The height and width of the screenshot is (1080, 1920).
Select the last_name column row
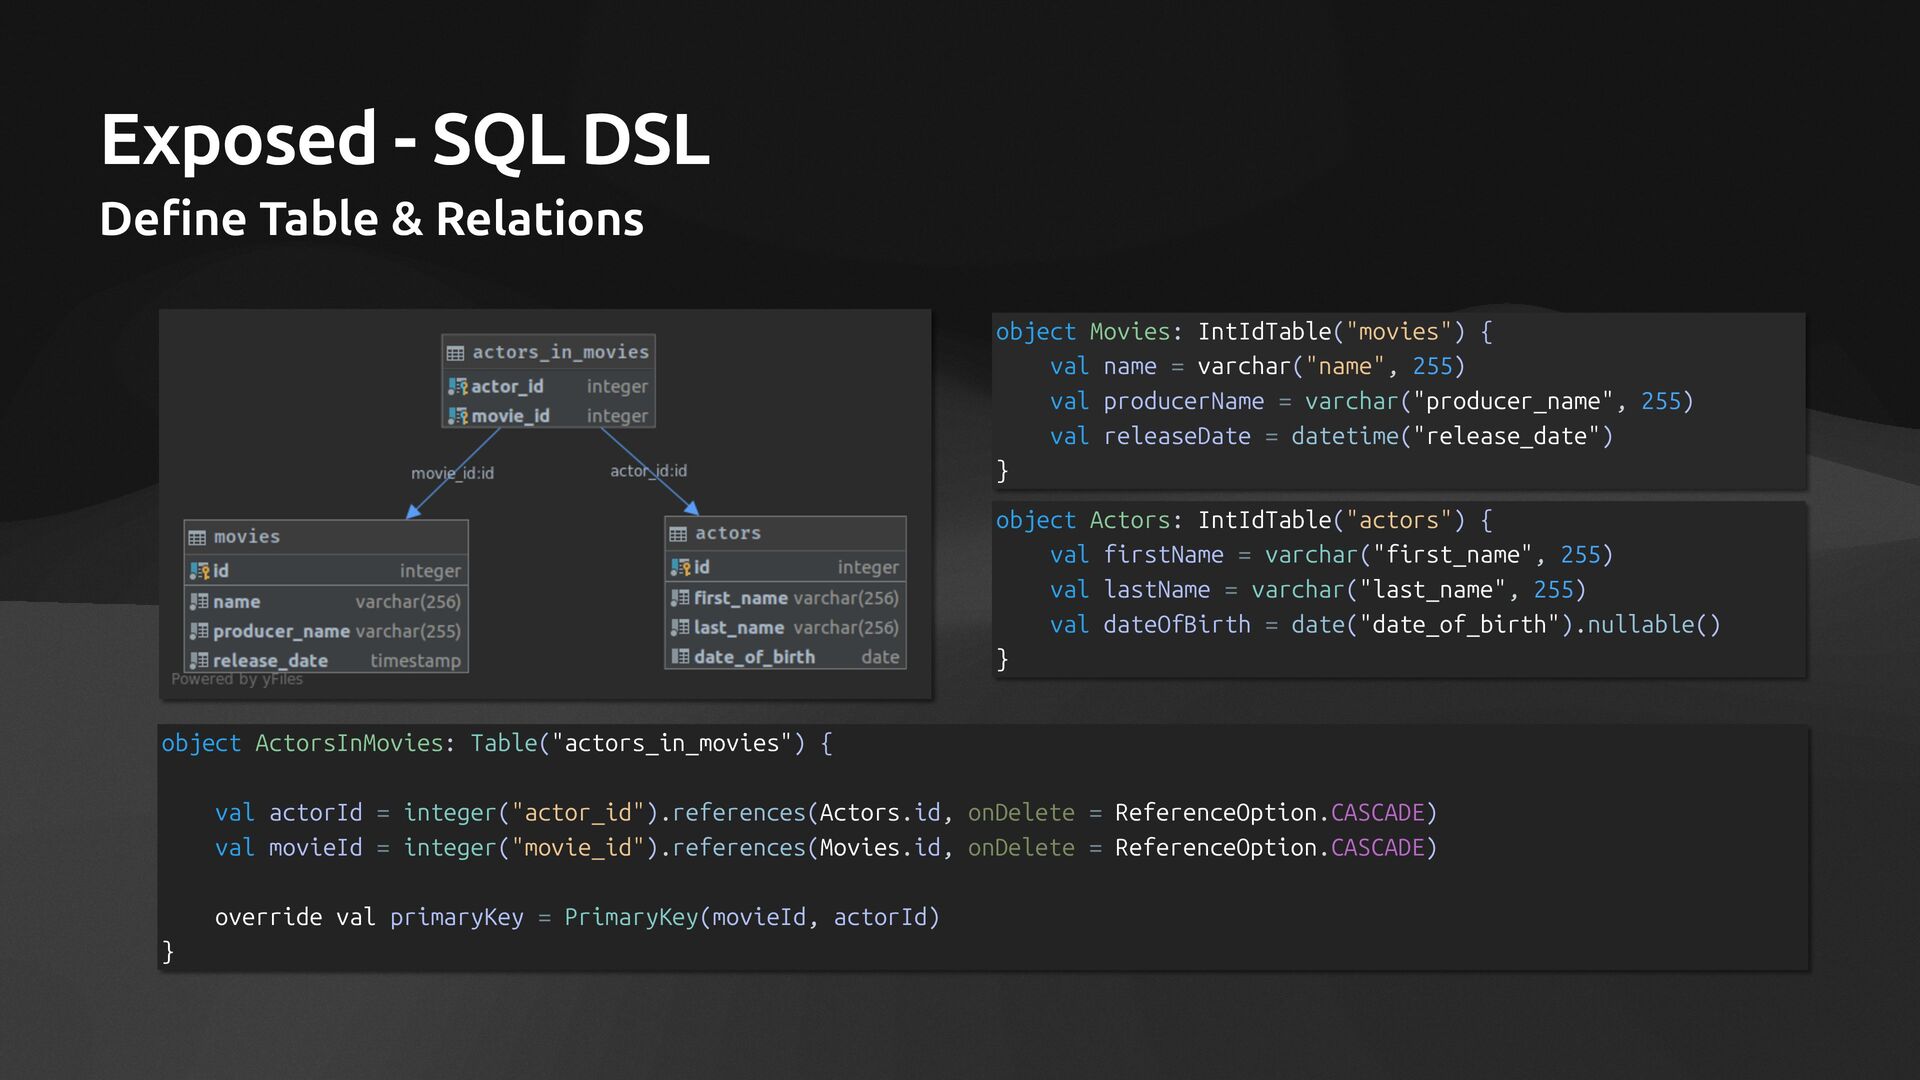pyautogui.click(x=785, y=628)
